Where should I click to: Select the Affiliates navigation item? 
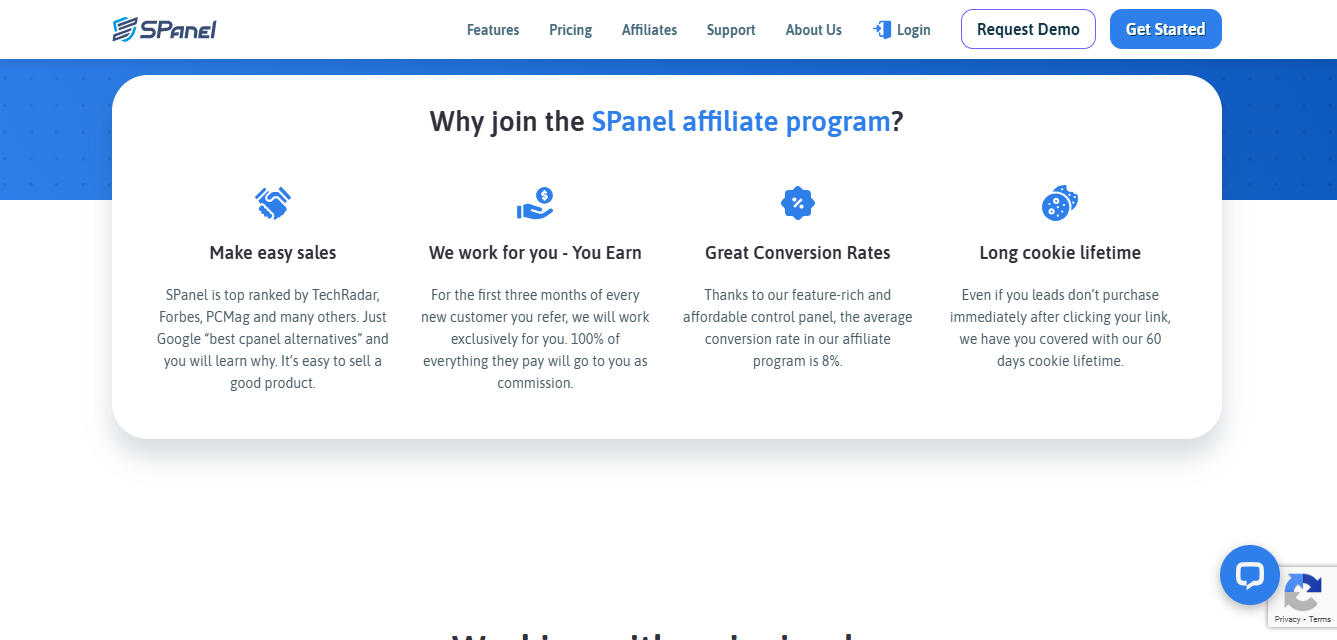pos(649,29)
